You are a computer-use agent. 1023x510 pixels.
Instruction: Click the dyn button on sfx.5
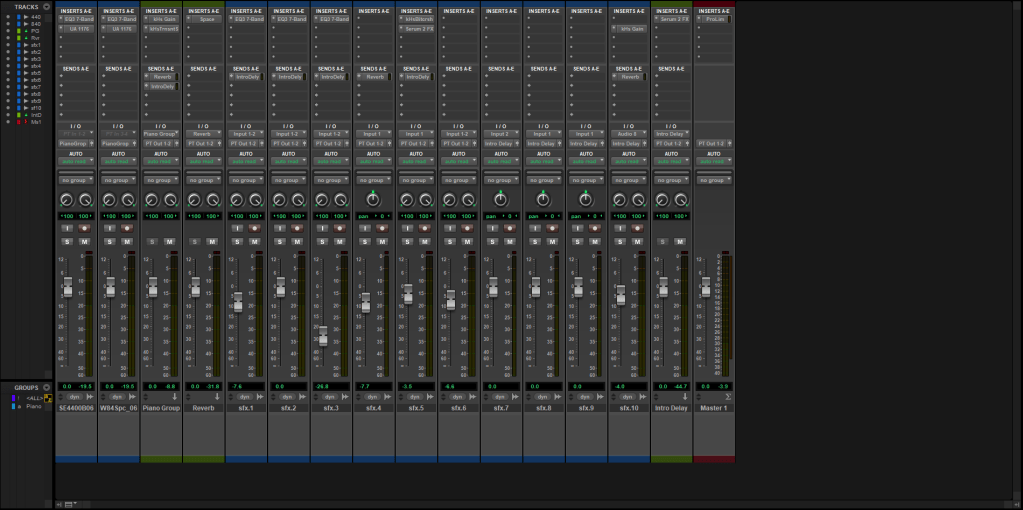414,397
